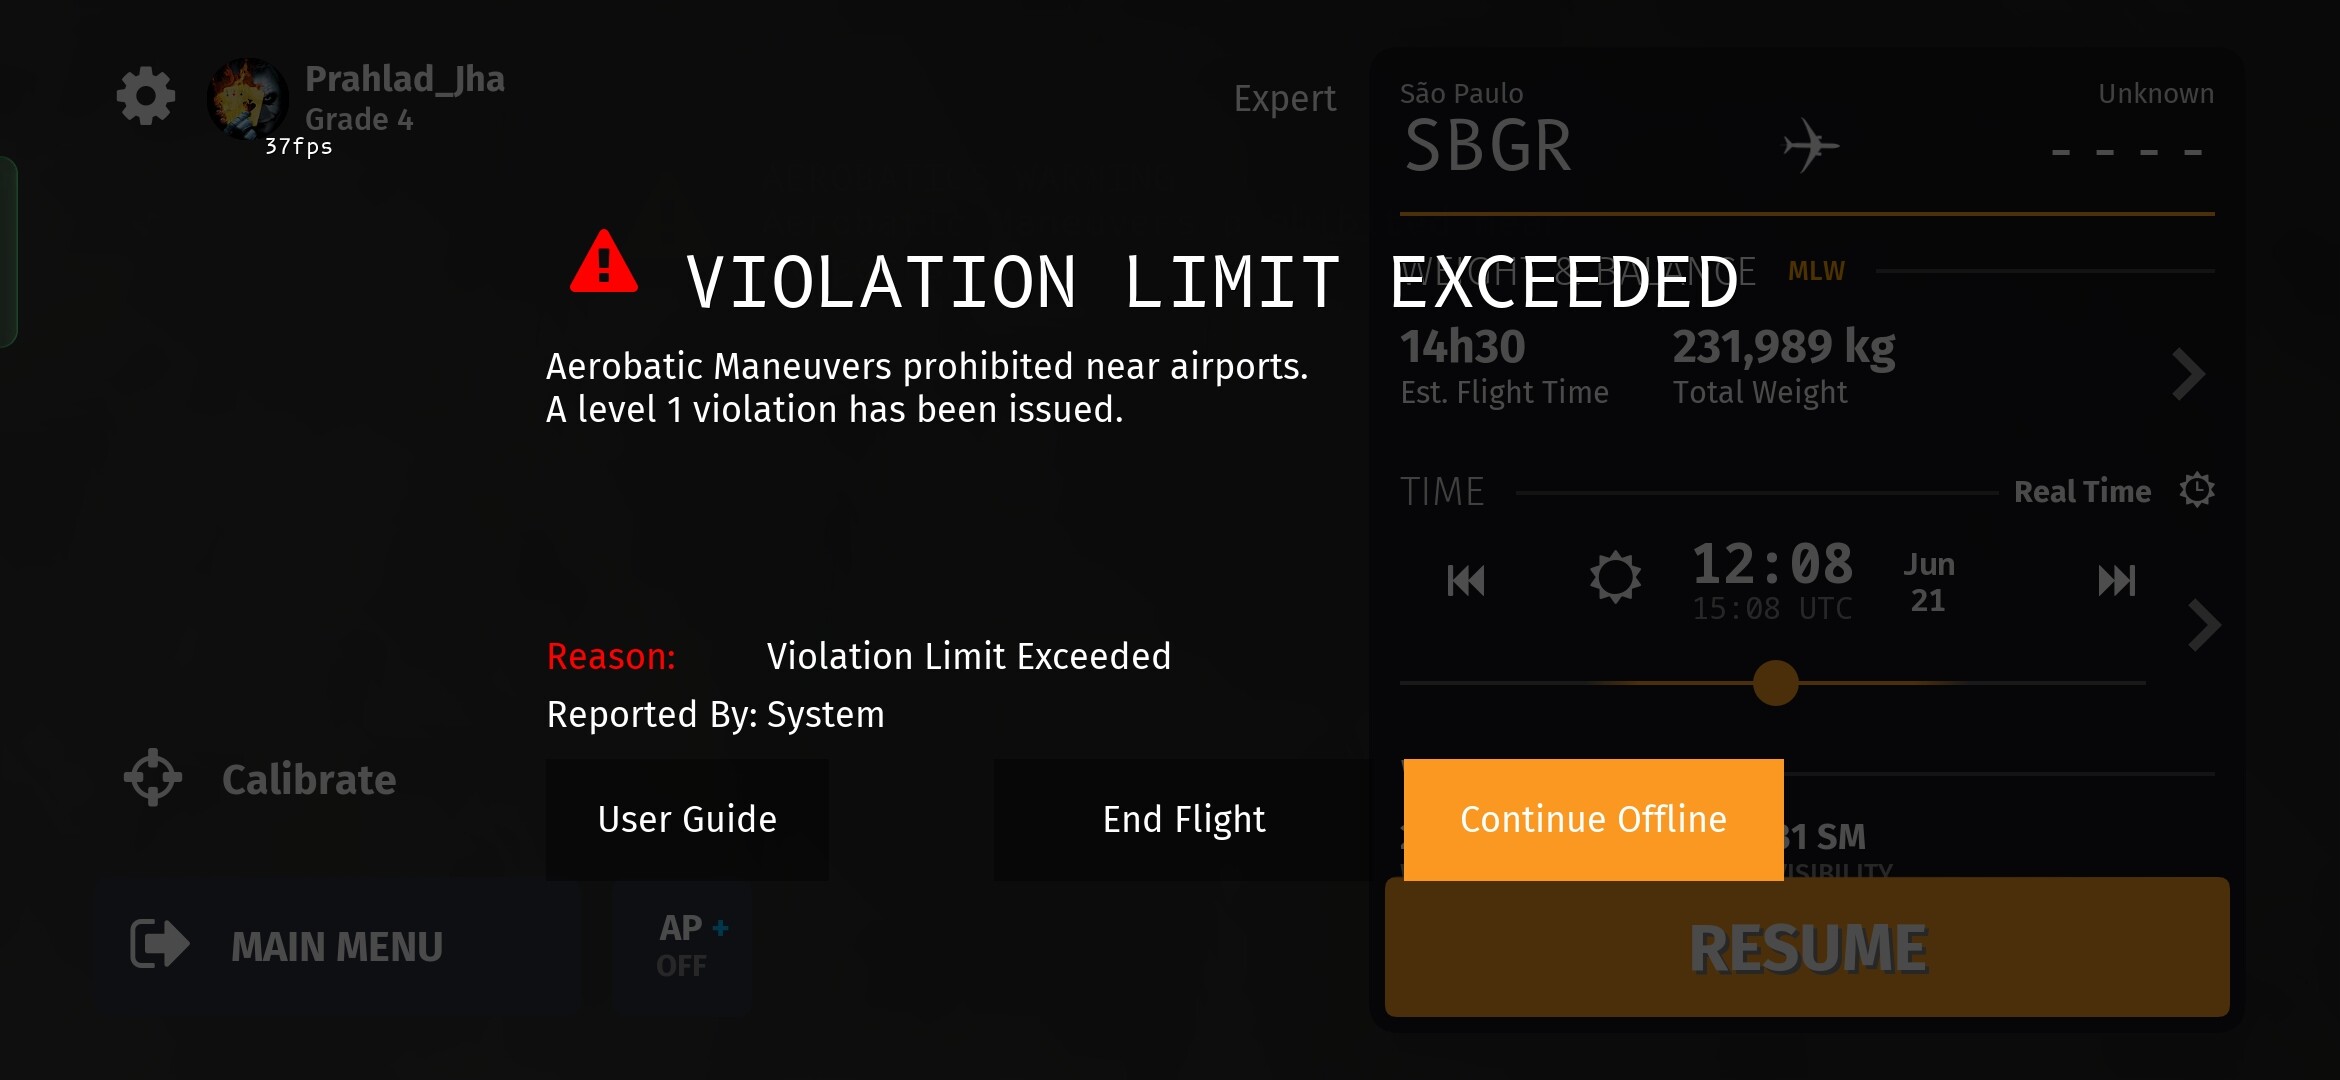The width and height of the screenshot is (2340, 1080).
Task: Toggle the Real Time option
Action: 2082,491
